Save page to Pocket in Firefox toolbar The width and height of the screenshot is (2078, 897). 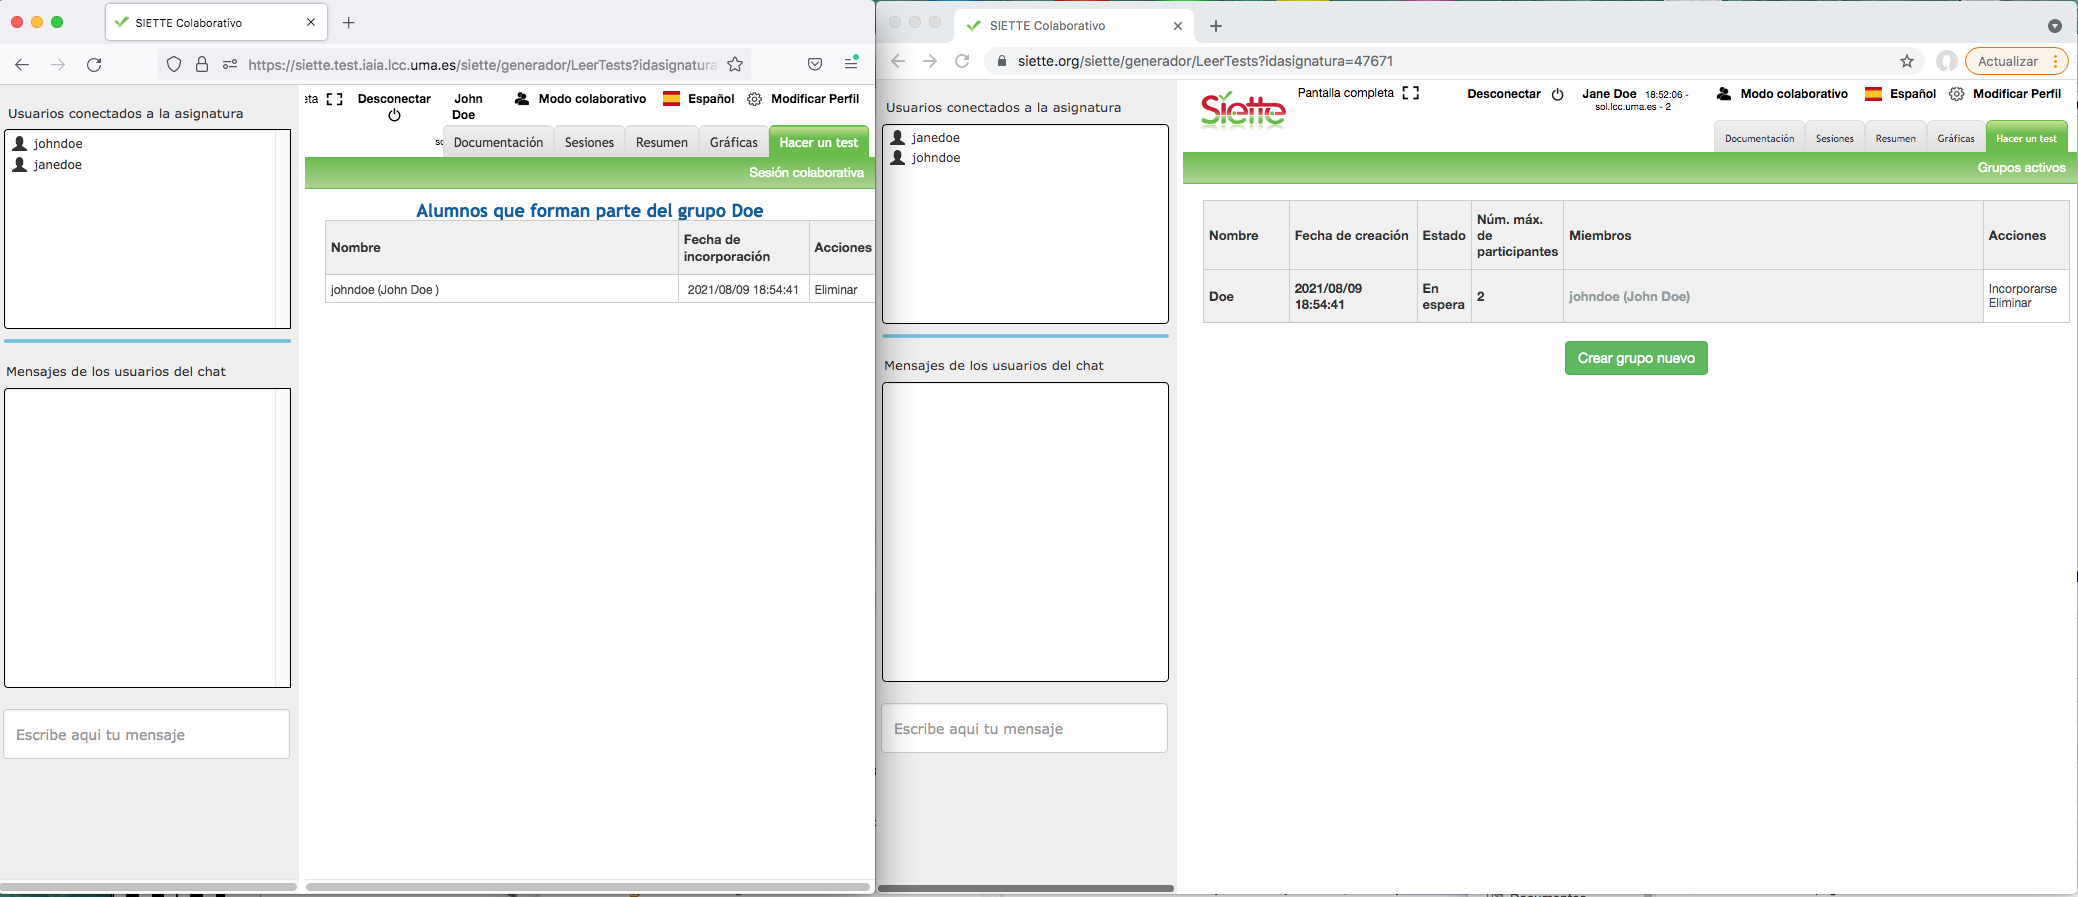pos(815,64)
